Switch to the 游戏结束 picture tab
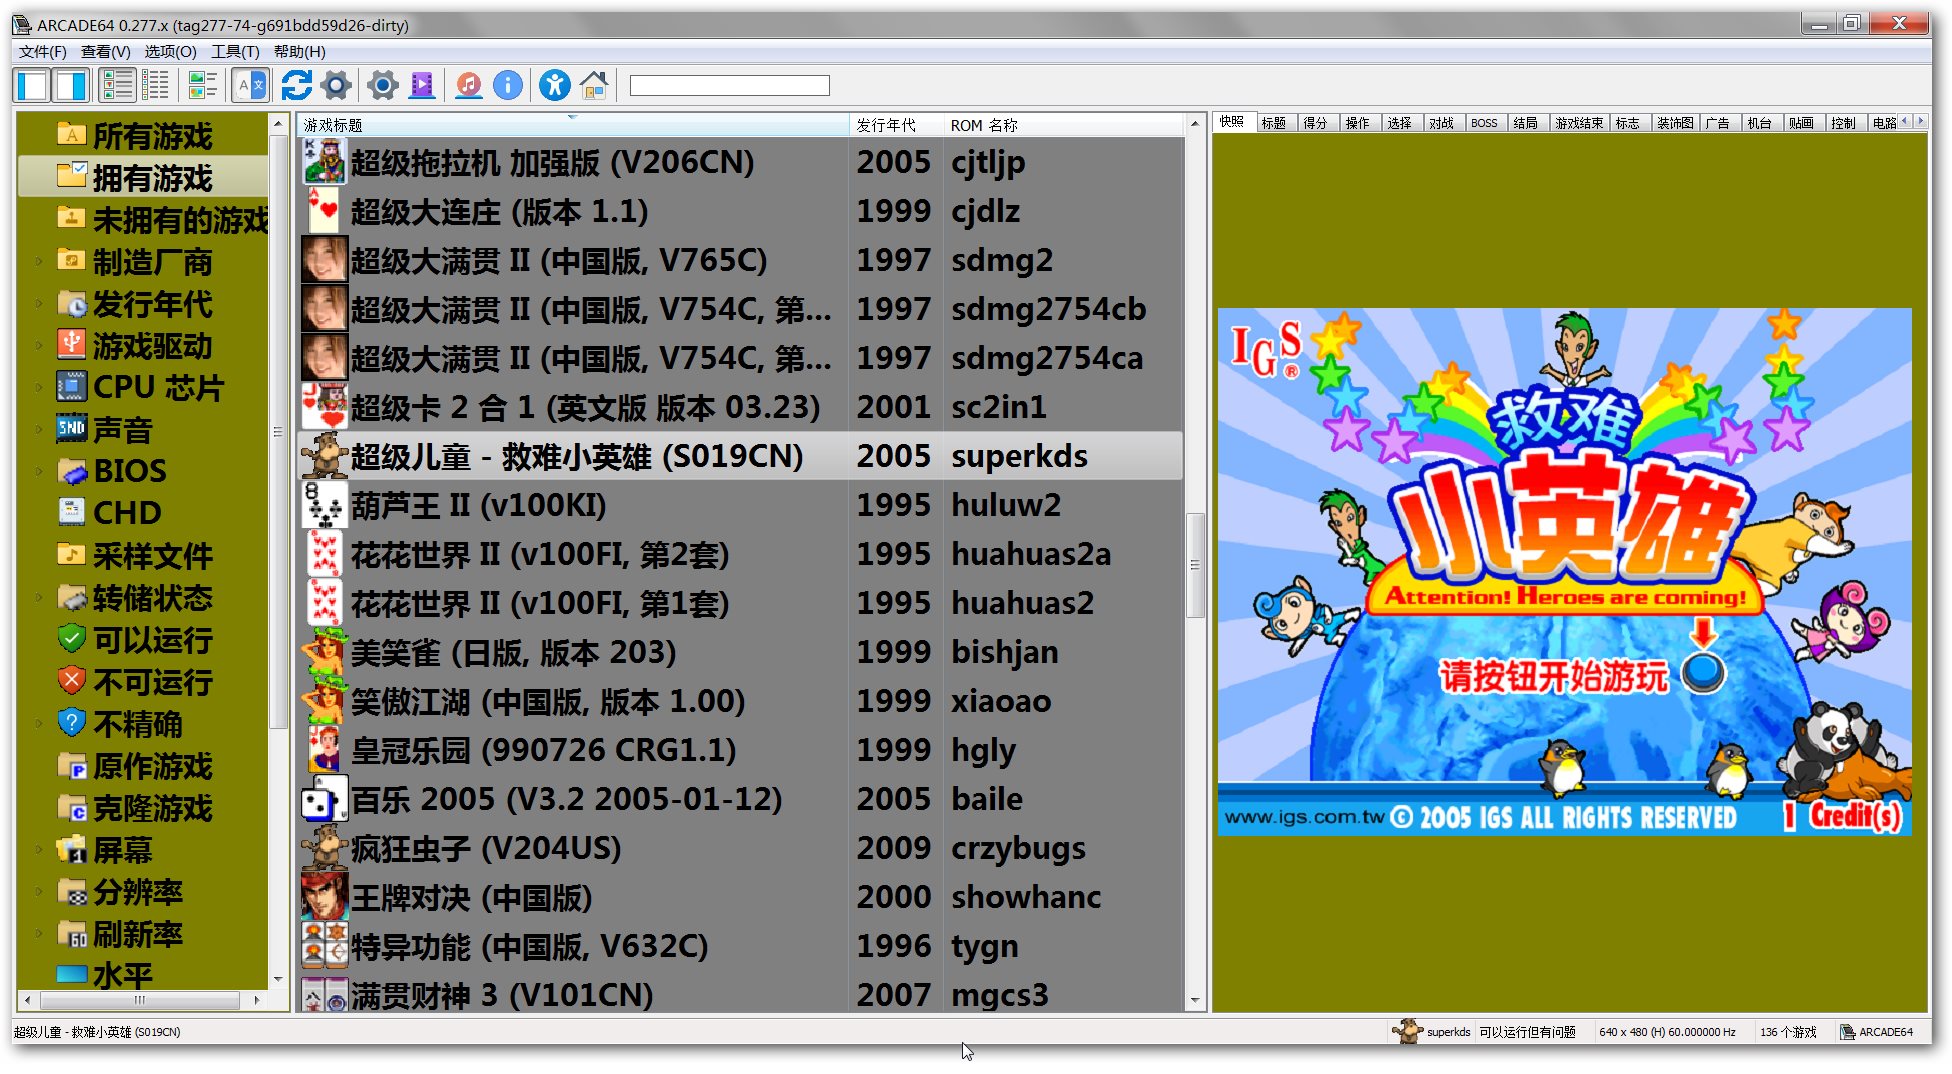 click(1579, 123)
